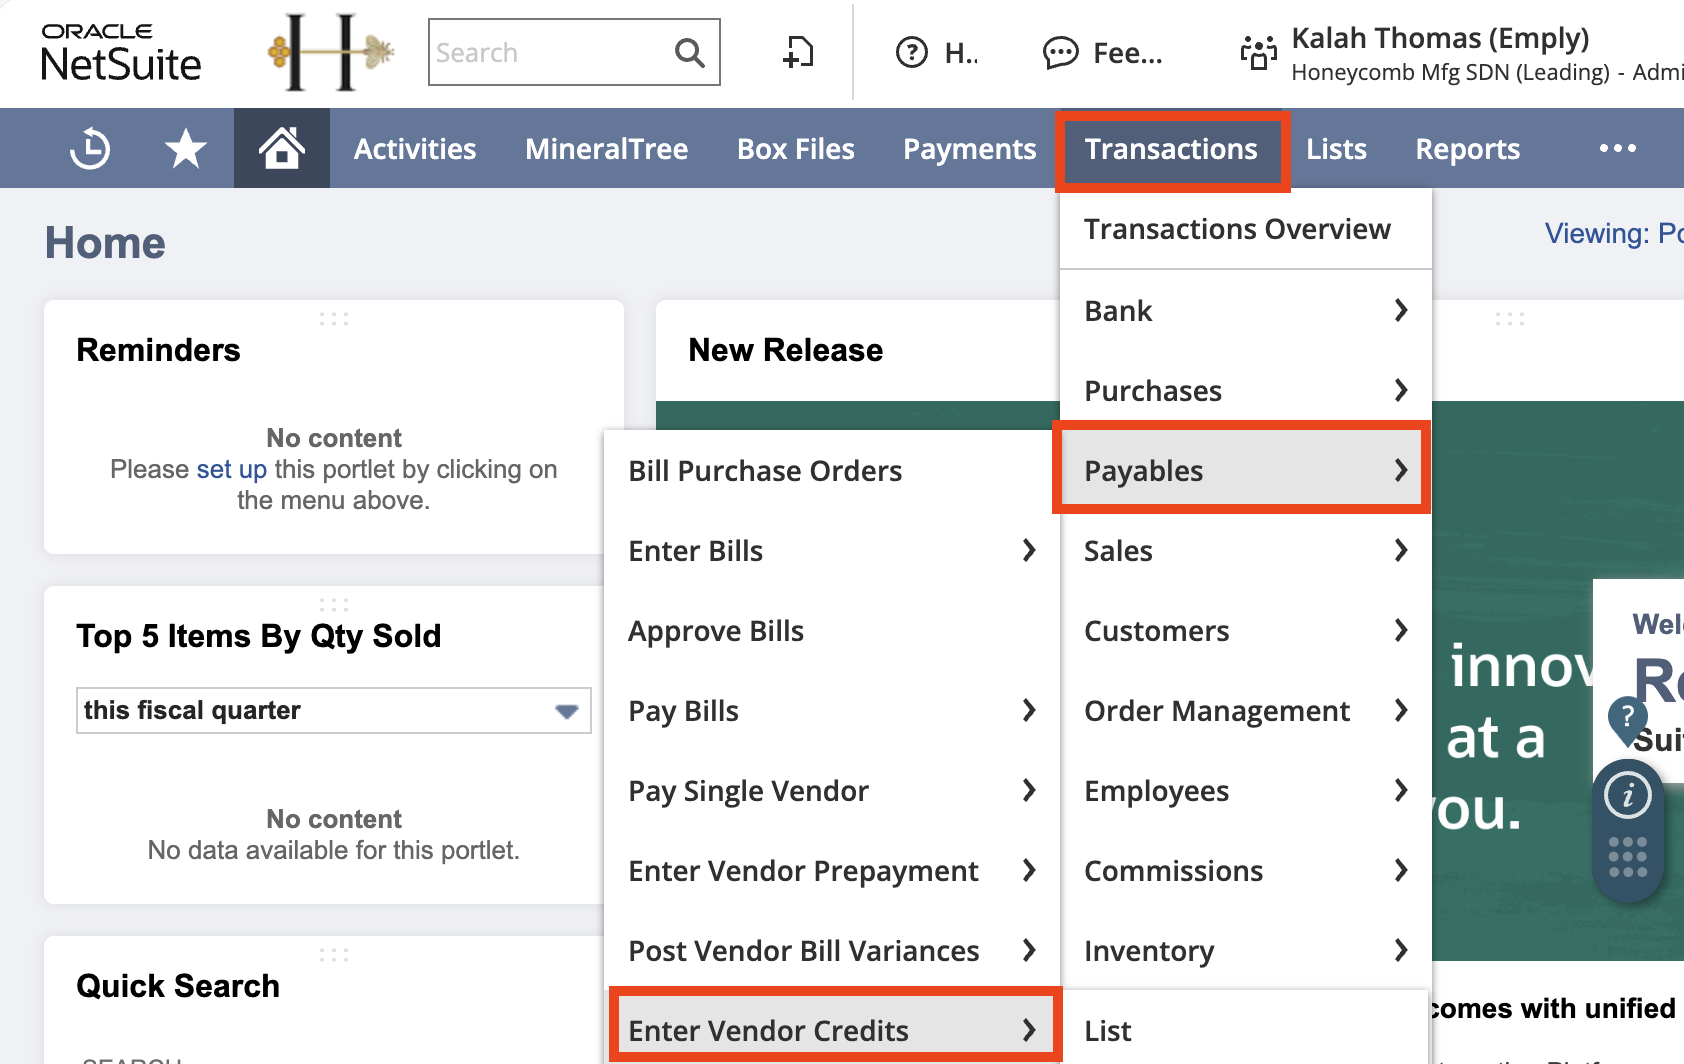Click the New Release portlet title
The width and height of the screenshot is (1684, 1064).
pyautogui.click(x=786, y=350)
